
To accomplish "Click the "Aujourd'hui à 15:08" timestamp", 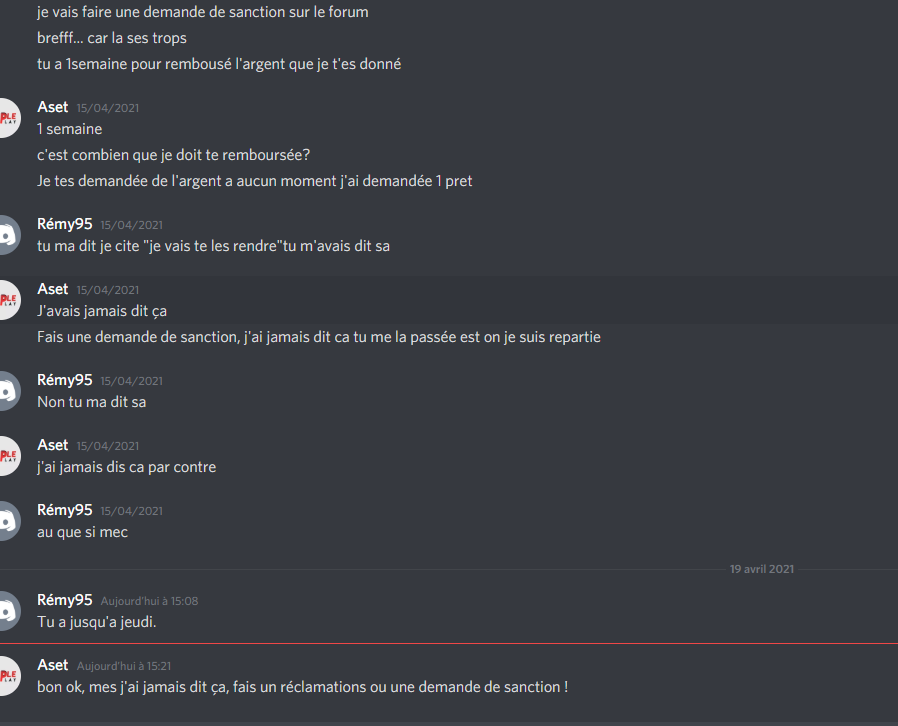I will coord(149,601).
